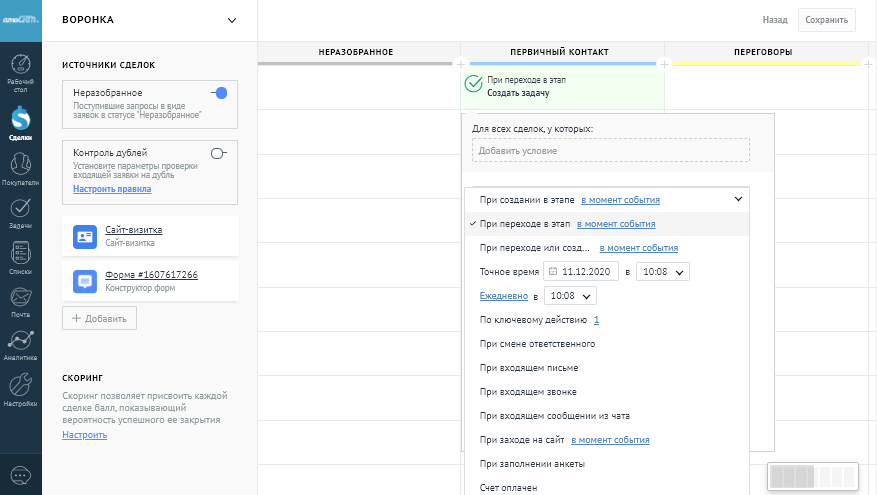This screenshot has width=877, height=495.
Task: Choose the При смене ответственного option
Action: pyautogui.click(x=537, y=344)
